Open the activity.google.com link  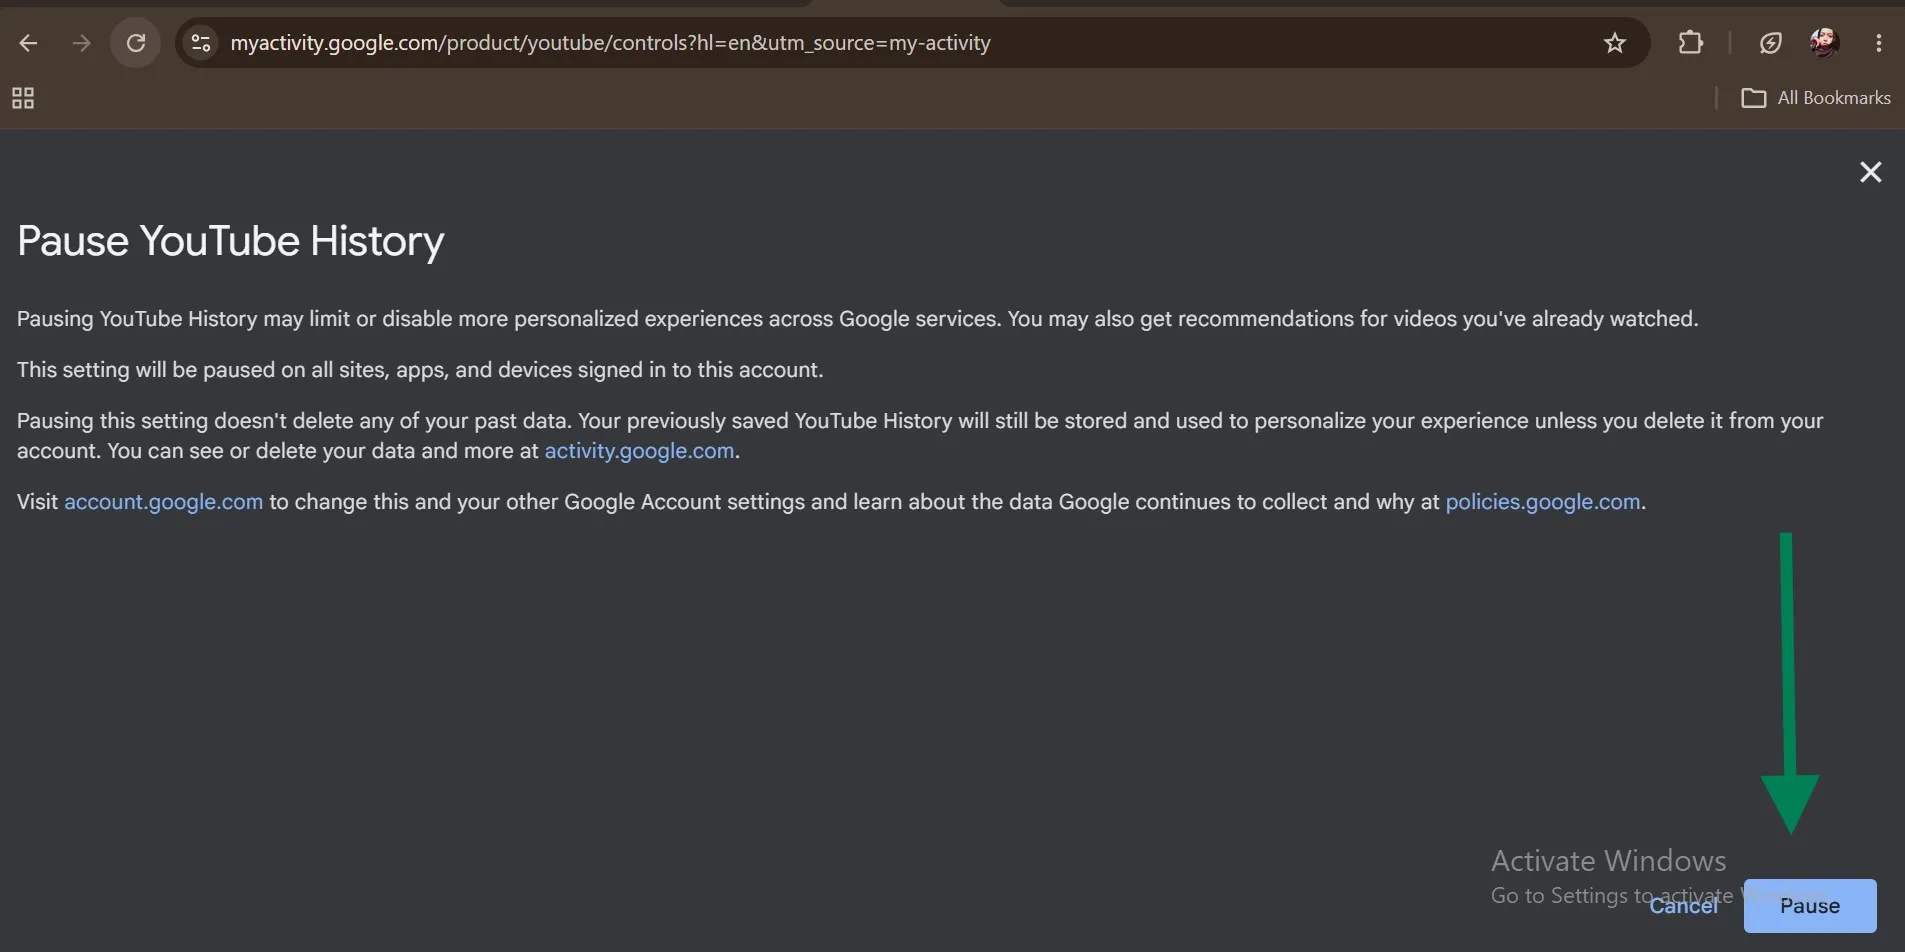tap(639, 451)
